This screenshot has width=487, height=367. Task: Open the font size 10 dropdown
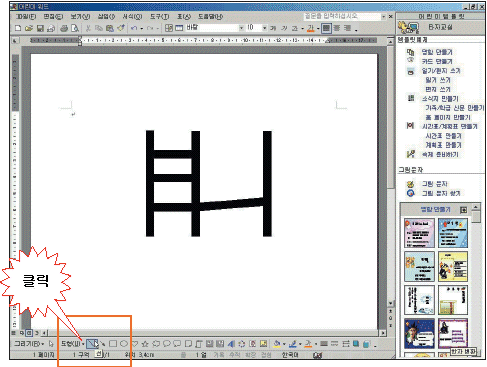[x=264, y=28]
